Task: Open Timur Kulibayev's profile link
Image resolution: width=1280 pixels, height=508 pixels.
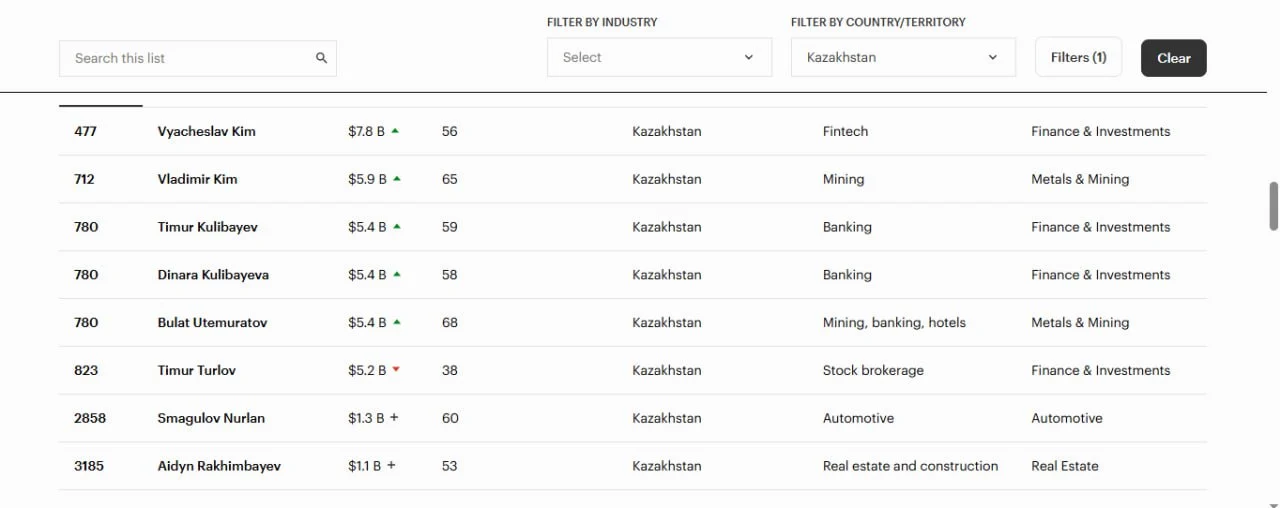Action: (207, 227)
